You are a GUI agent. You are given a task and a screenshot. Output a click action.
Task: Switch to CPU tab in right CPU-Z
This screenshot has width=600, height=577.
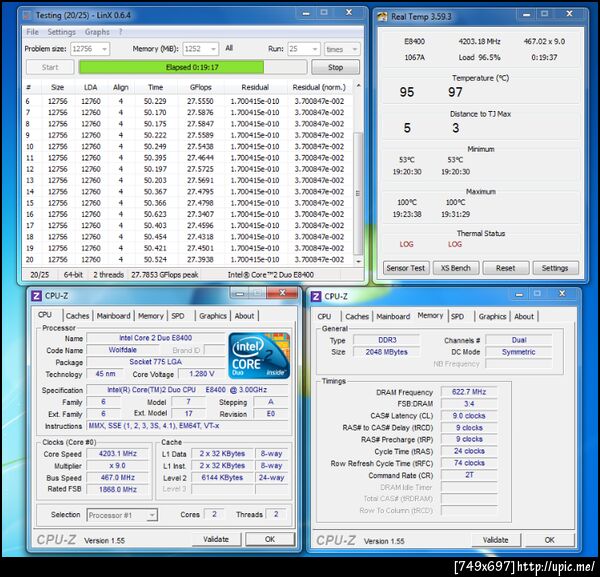tap(324, 316)
